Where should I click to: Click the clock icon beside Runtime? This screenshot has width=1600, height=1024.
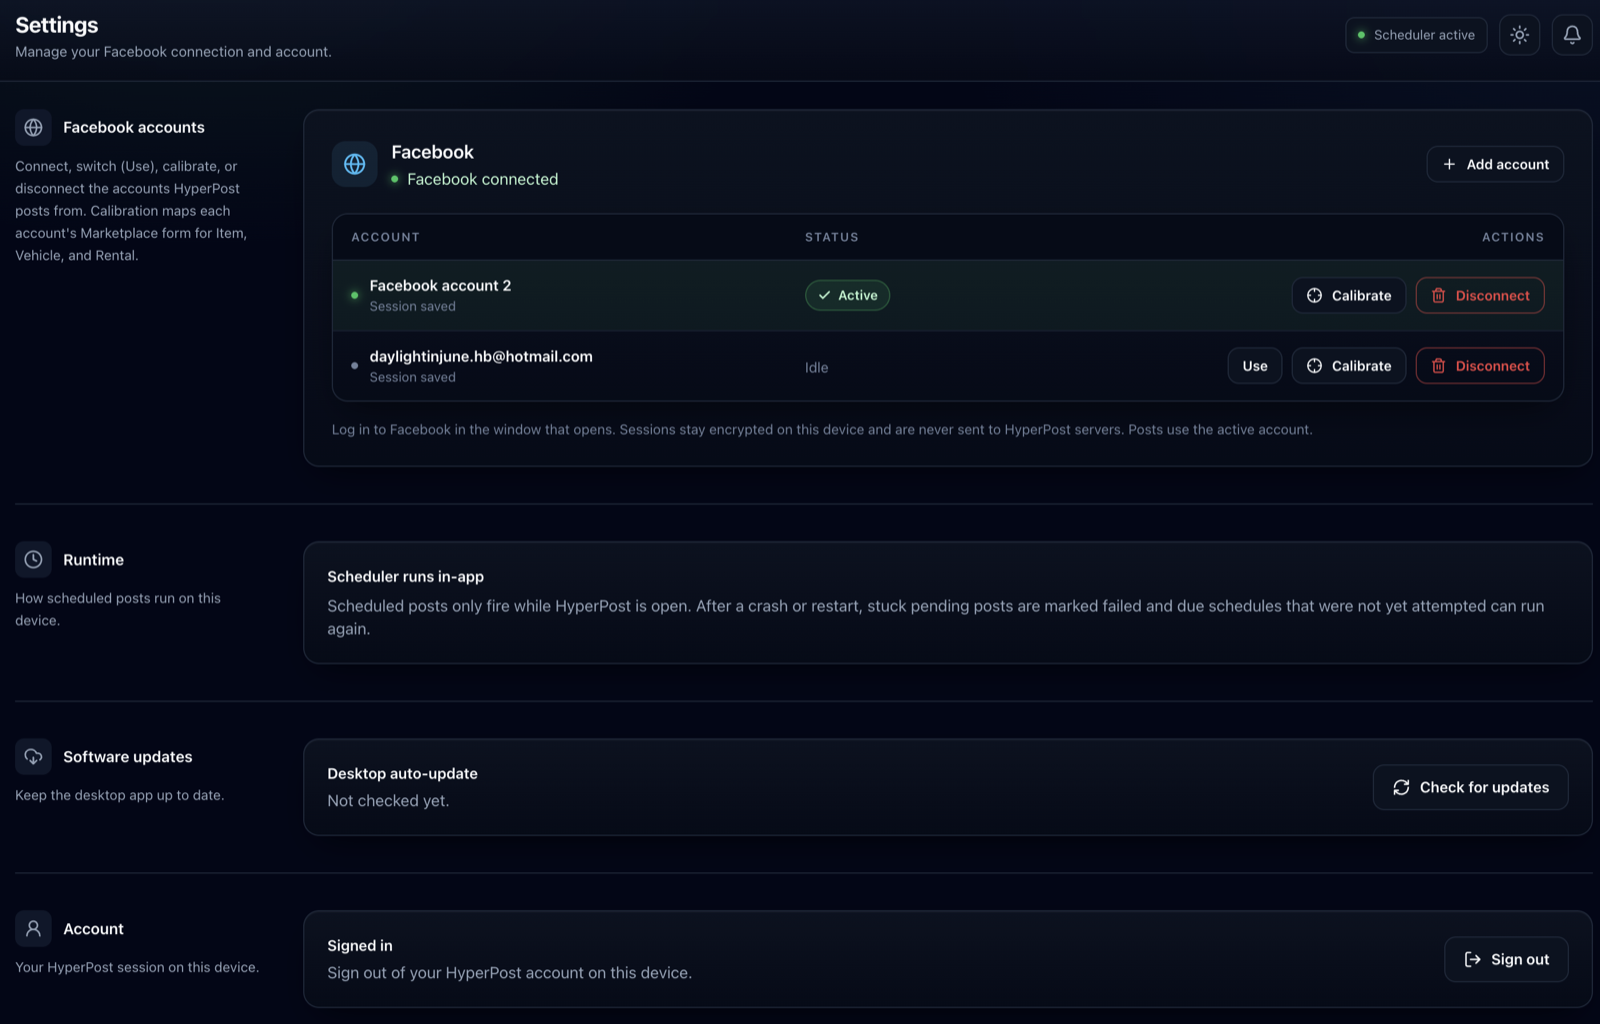point(33,559)
